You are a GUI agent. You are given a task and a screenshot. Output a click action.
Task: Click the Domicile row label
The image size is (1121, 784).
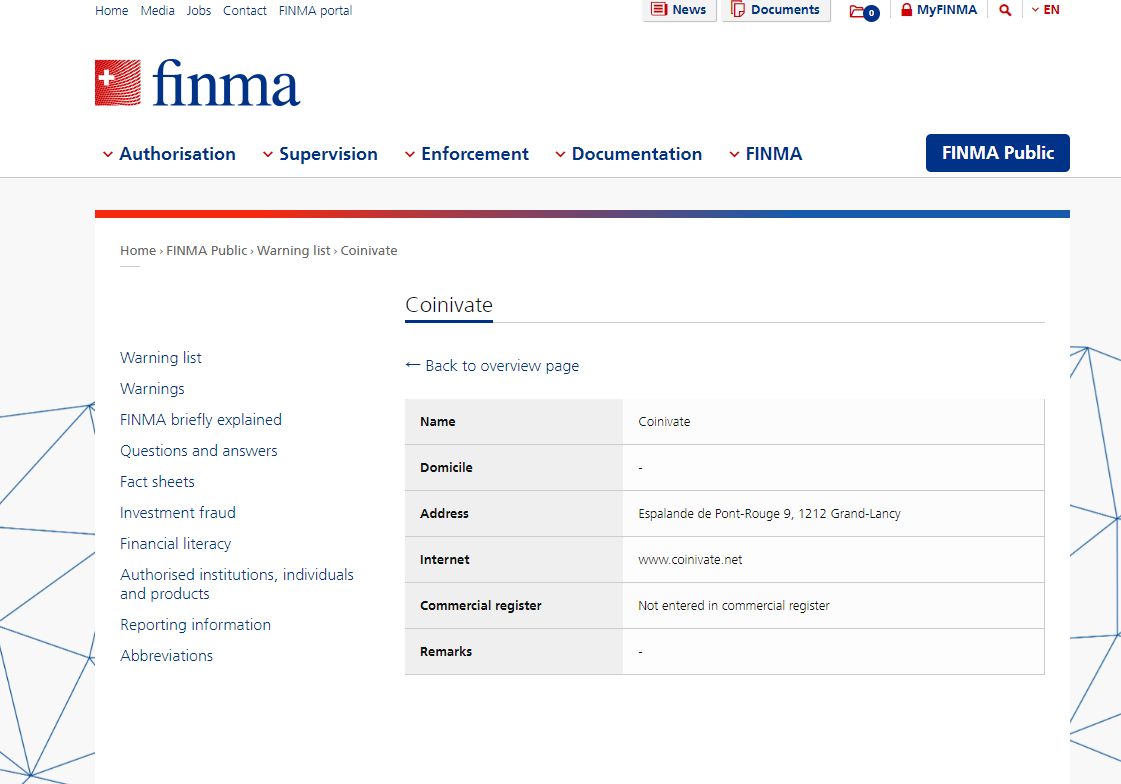point(446,467)
